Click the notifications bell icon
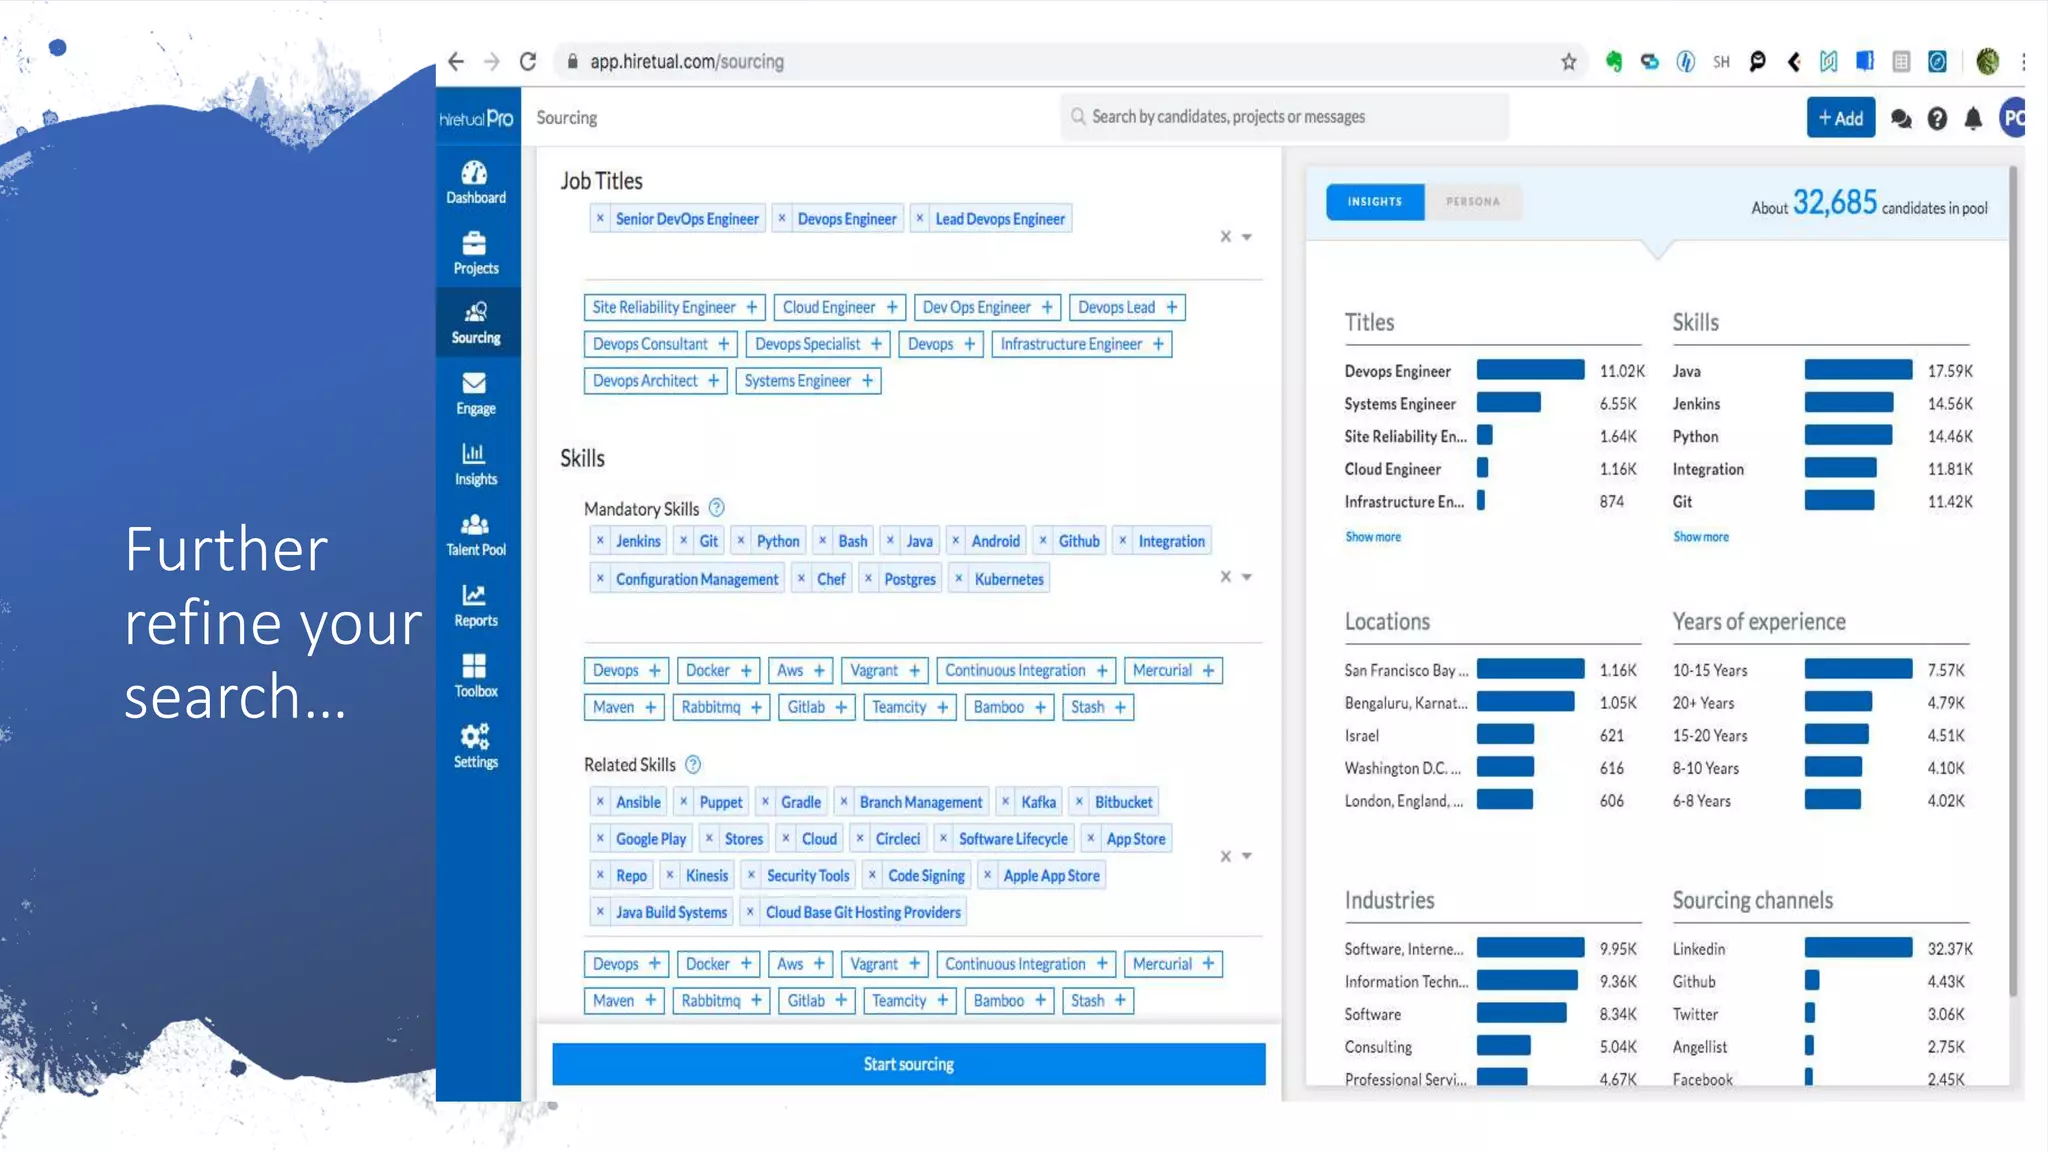This screenshot has width=2048, height=1152. pos(1972,119)
